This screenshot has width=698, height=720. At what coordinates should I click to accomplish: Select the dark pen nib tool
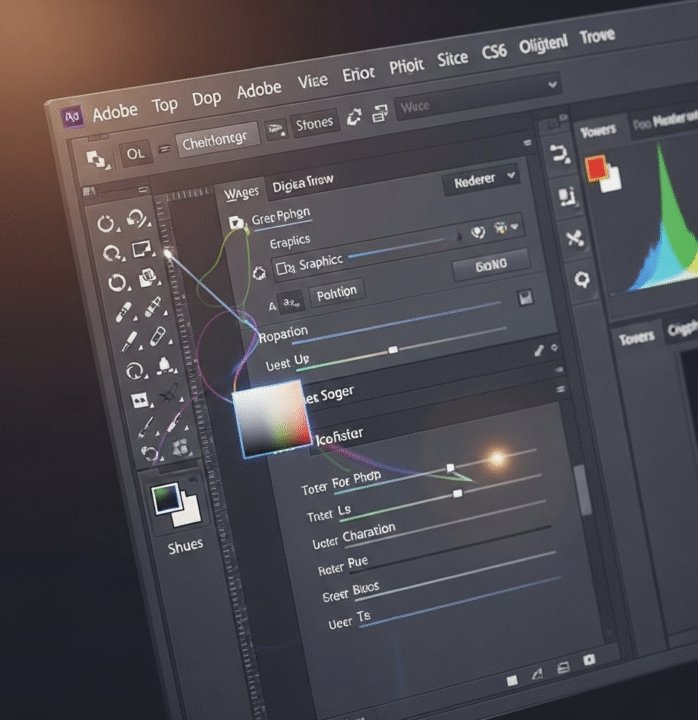click(169, 394)
